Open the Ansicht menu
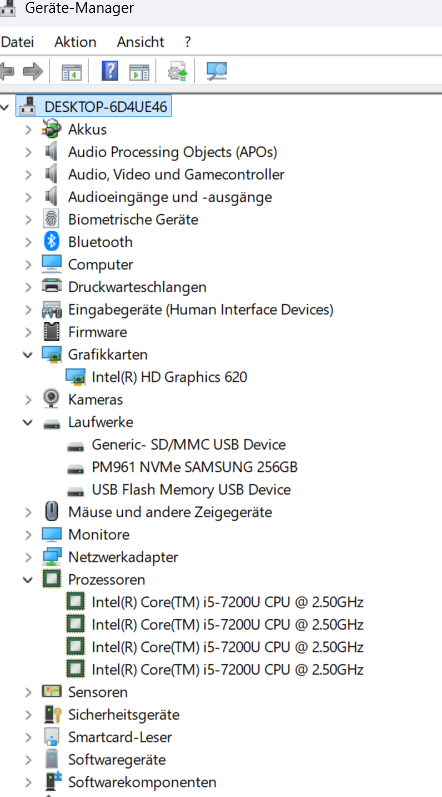 (x=140, y=42)
